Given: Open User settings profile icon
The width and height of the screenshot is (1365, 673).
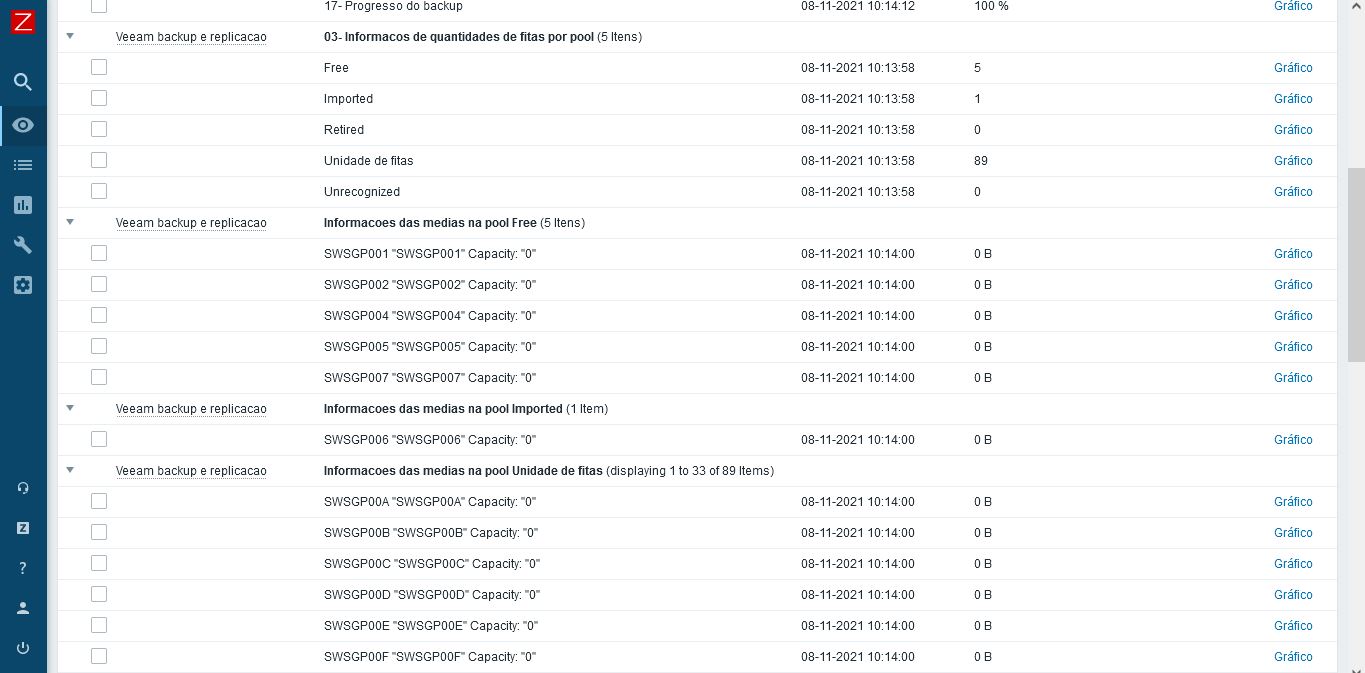Looking at the screenshot, I should (23, 608).
